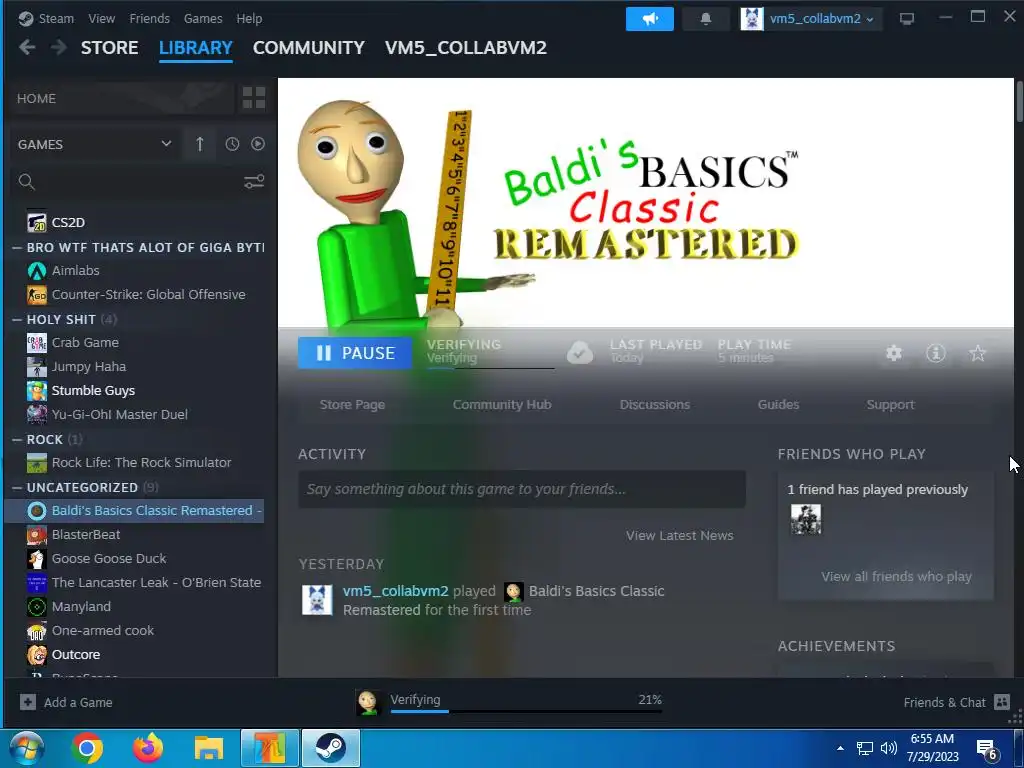Image resolution: width=1024 pixels, height=768 pixels.
Task: Open collections grid view icon
Action: (x=253, y=98)
